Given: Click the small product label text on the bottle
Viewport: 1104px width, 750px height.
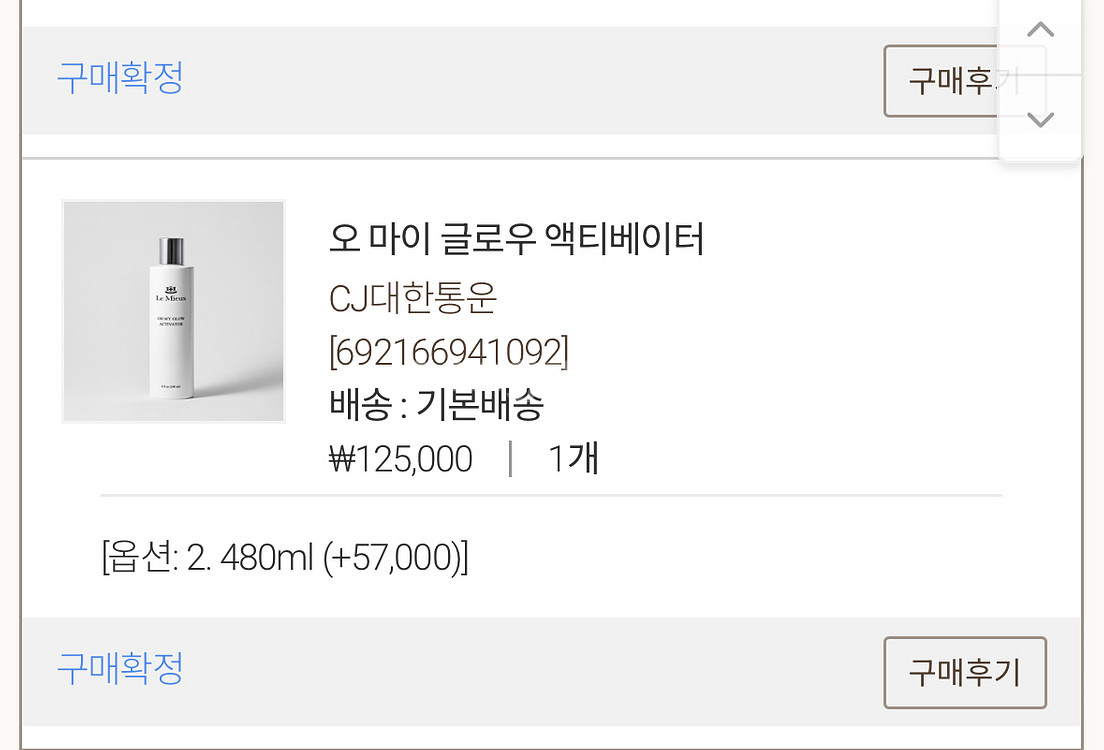Looking at the screenshot, I should pyautogui.click(x=170, y=320).
